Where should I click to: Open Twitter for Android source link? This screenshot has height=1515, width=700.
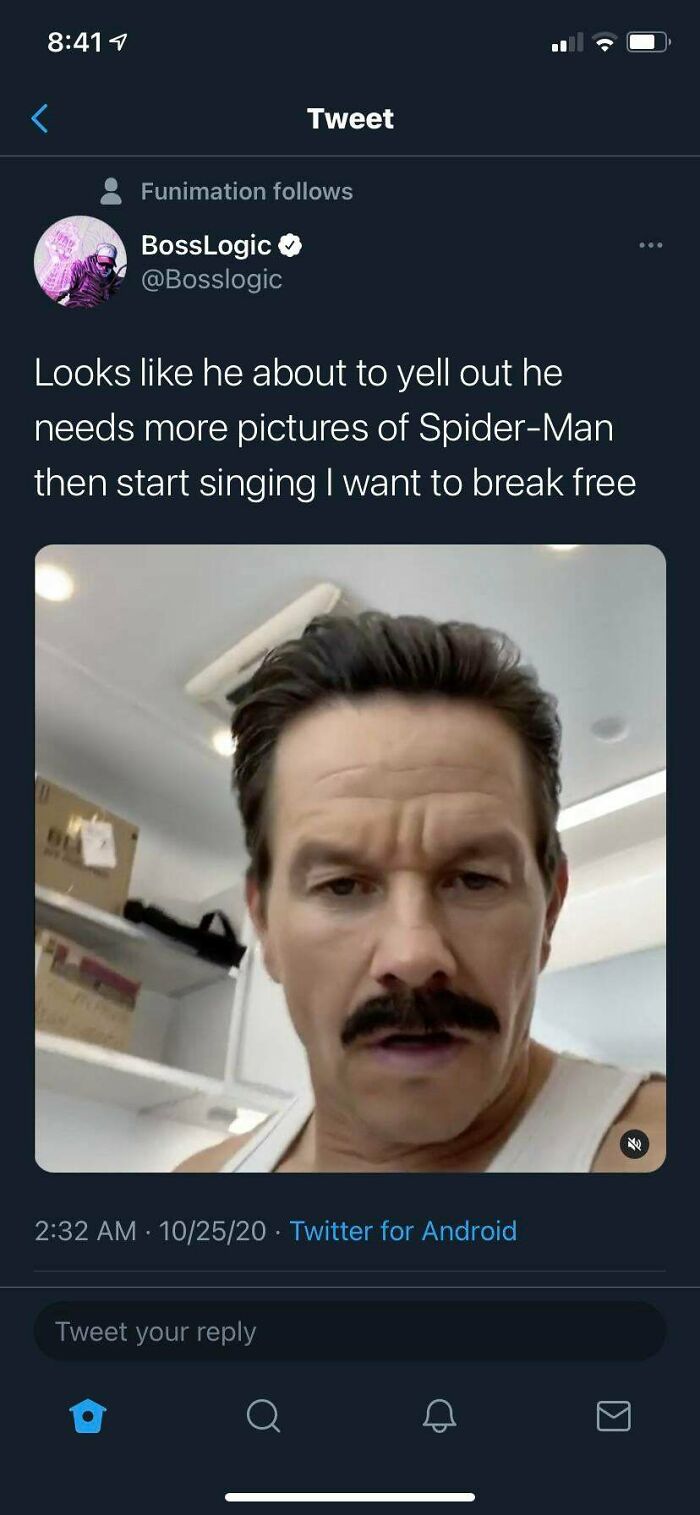pos(404,1231)
